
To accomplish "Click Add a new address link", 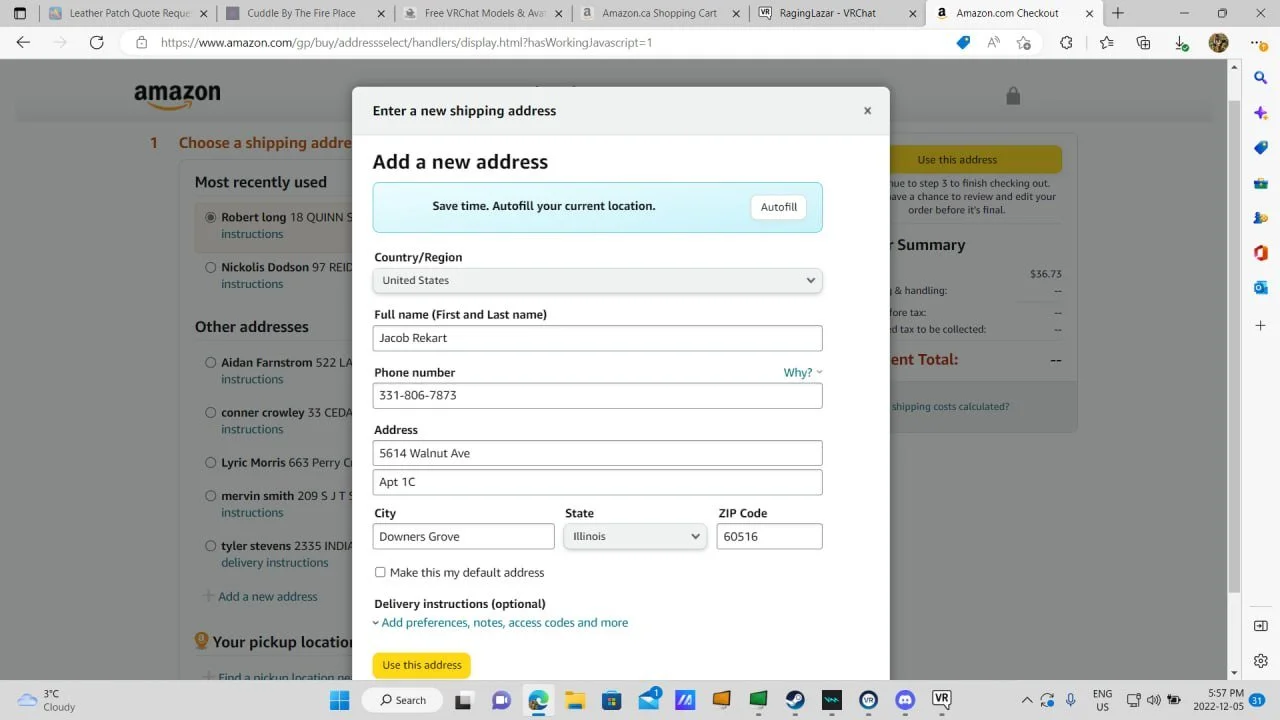I will (268, 596).
